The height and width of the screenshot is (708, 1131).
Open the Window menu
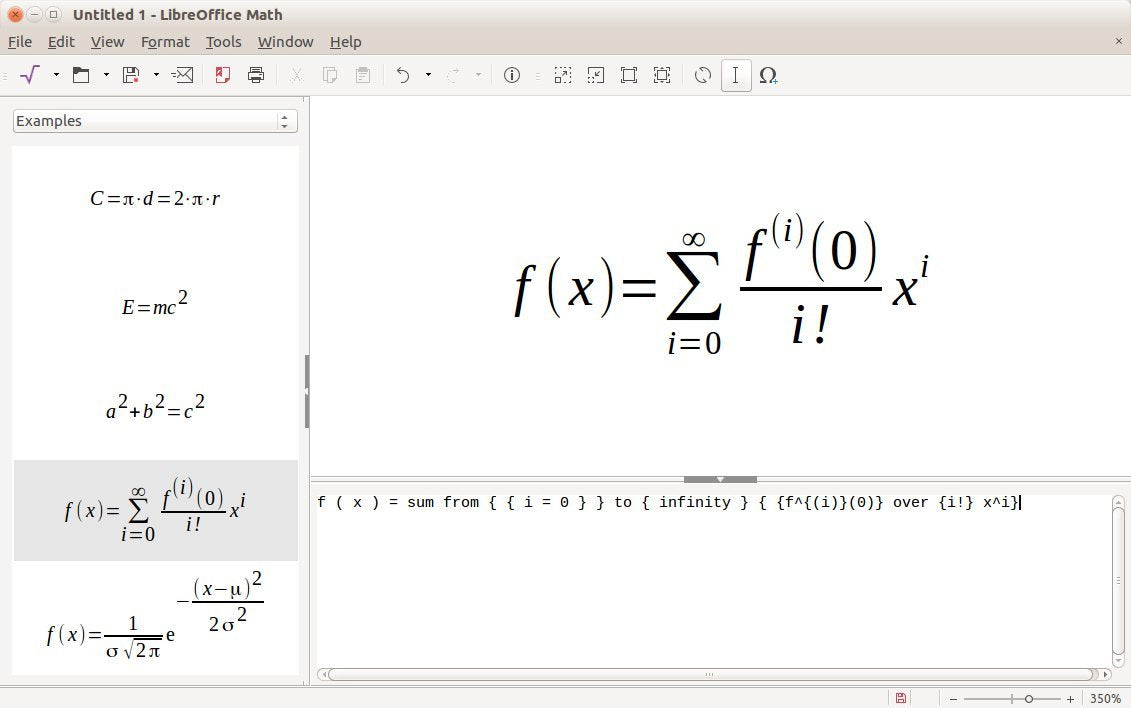(x=286, y=42)
